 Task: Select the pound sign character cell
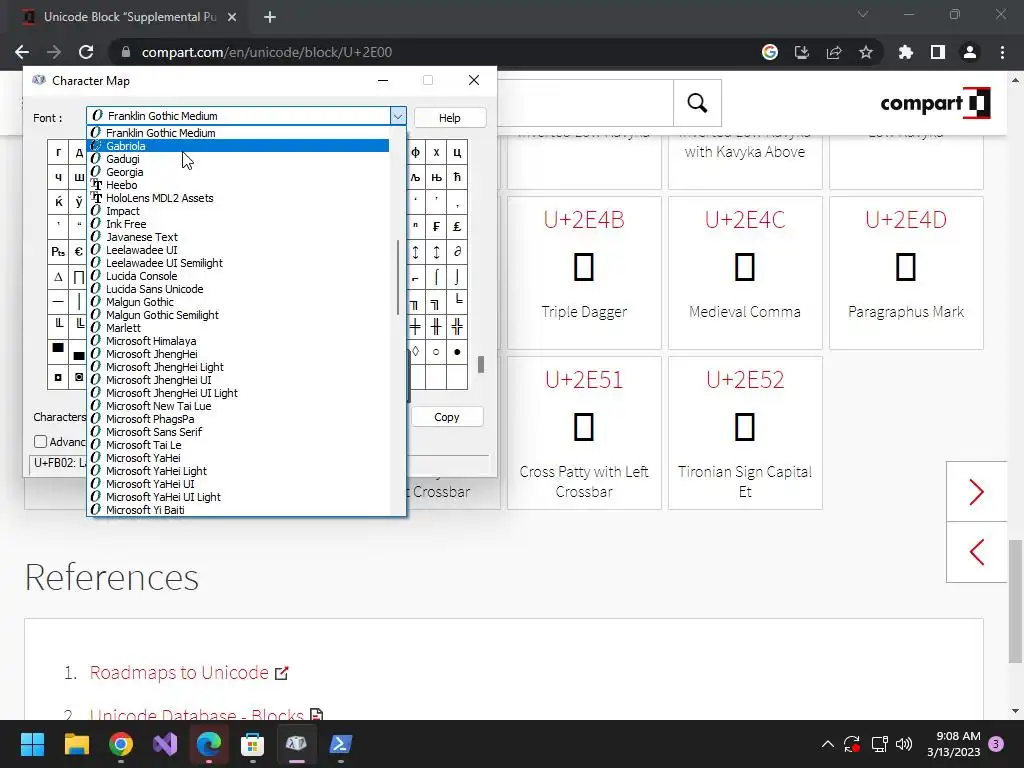click(457, 227)
